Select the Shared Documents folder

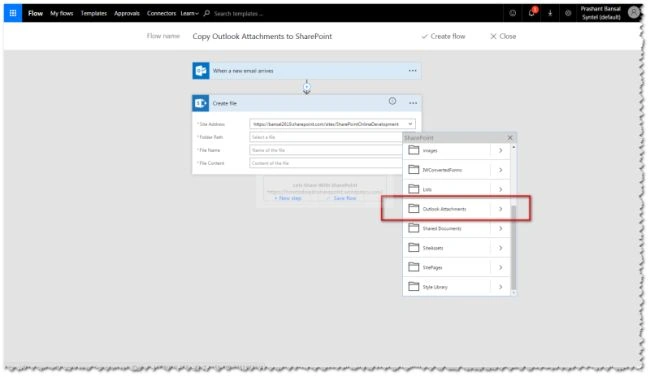point(446,229)
